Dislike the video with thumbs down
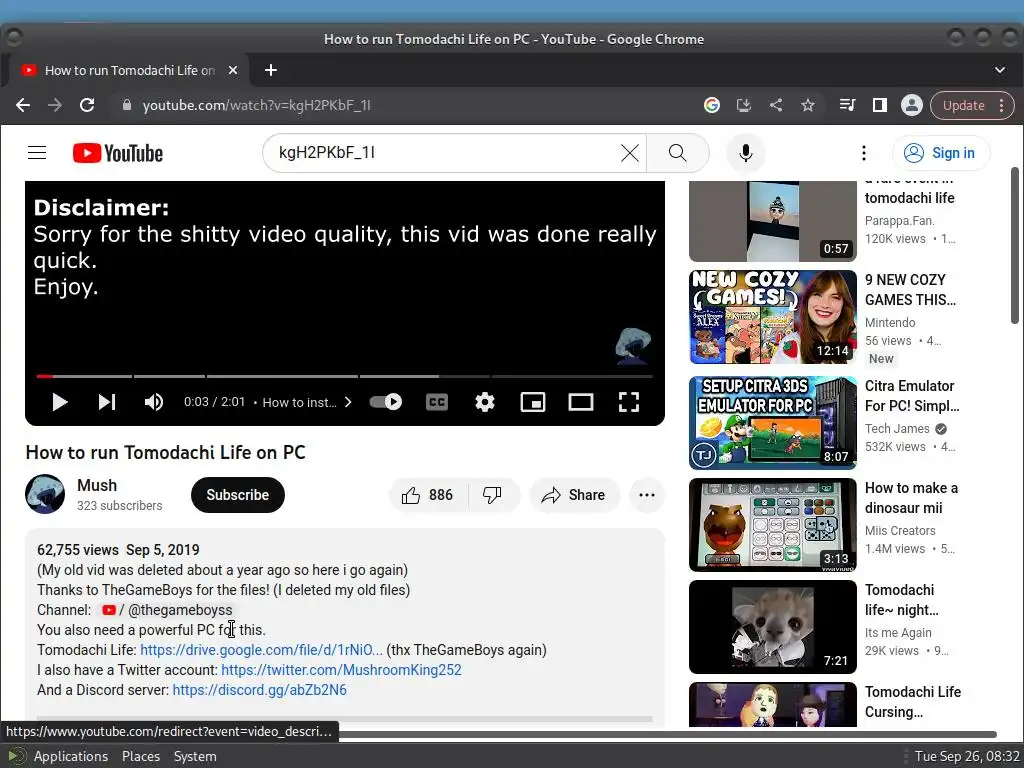 tap(493, 495)
